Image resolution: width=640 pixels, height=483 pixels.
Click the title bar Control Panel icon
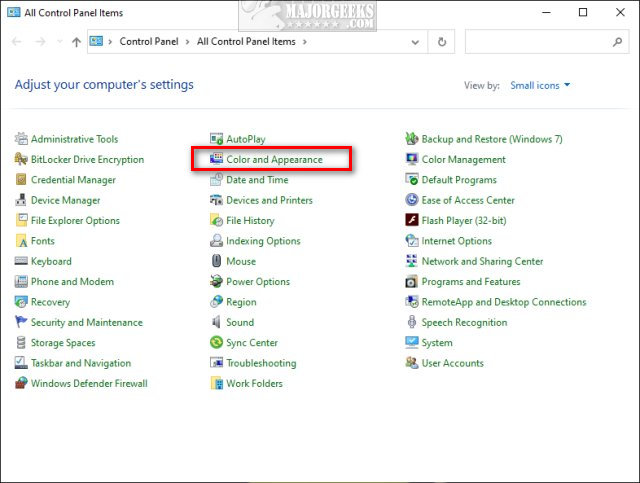(13, 12)
